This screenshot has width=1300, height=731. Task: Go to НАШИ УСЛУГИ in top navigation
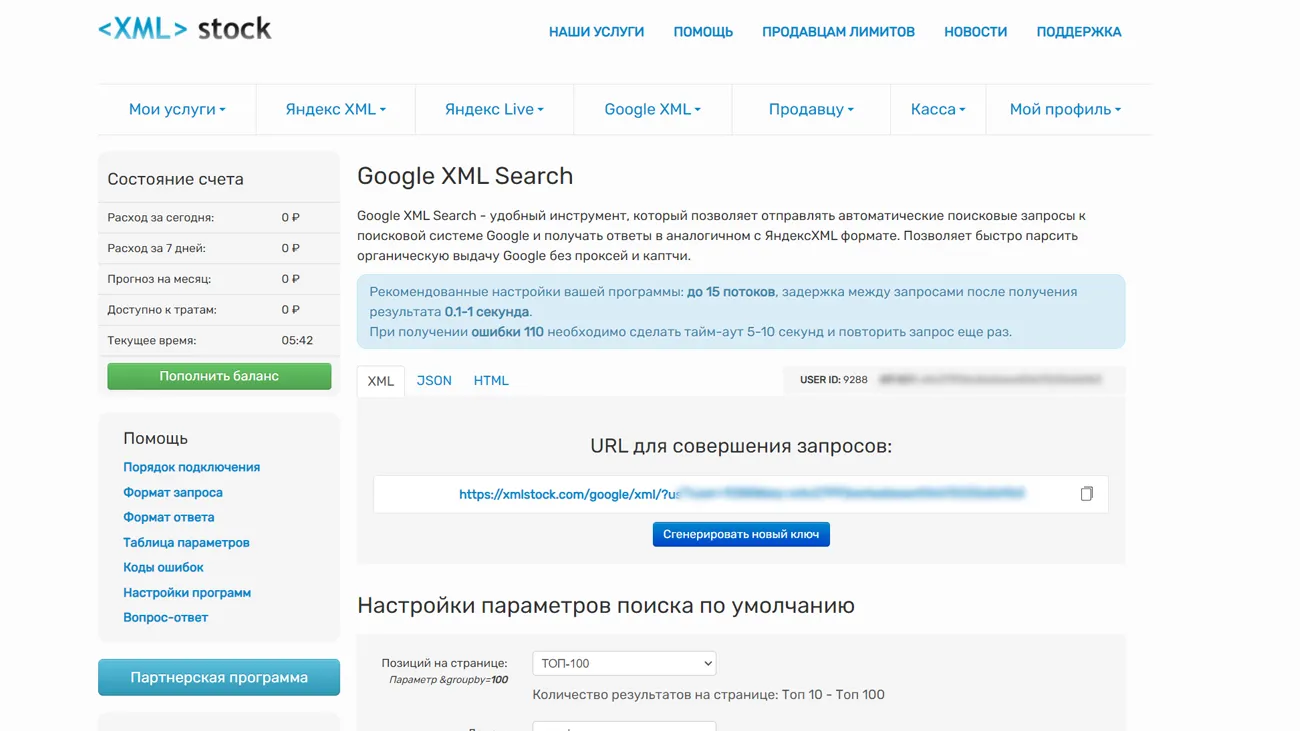coord(596,32)
